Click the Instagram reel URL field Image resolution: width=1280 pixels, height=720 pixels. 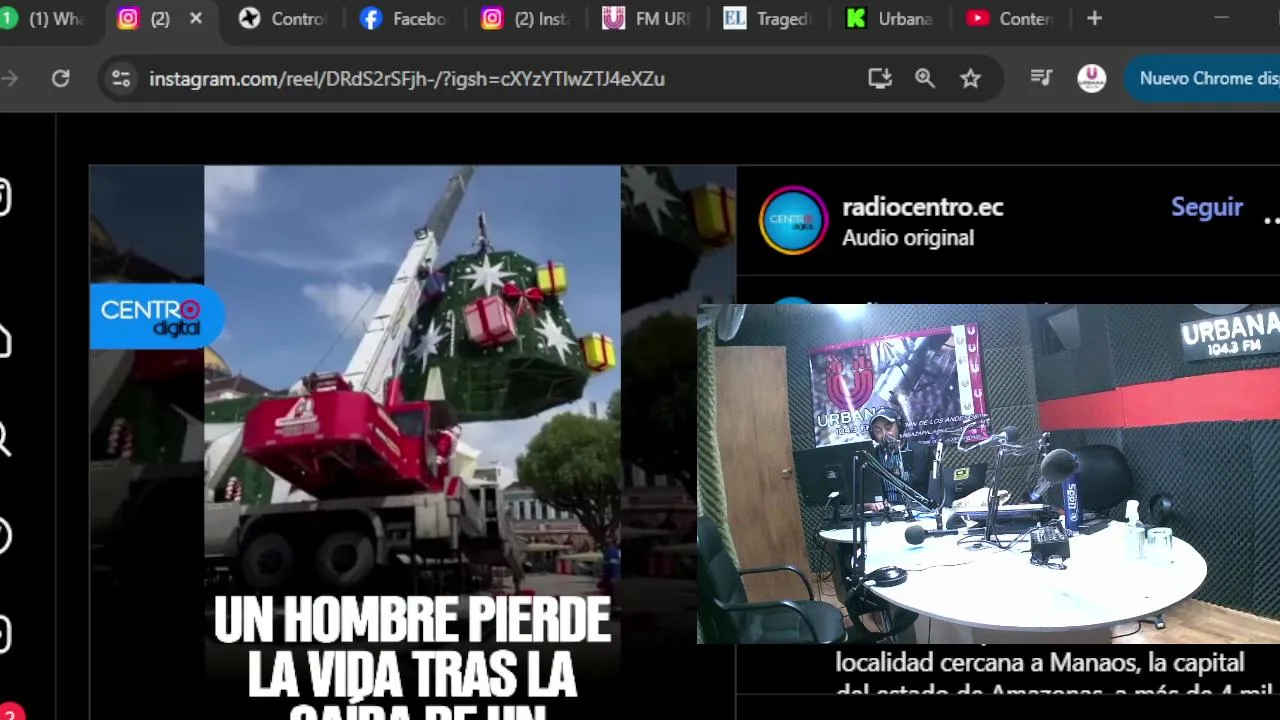[x=407, y=78]
